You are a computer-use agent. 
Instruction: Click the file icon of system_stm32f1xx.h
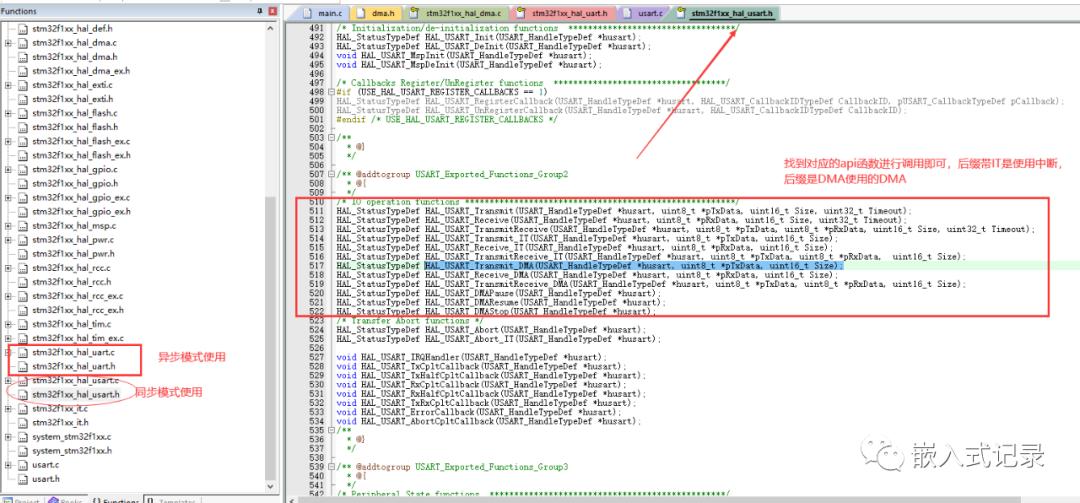click(23, 451)
